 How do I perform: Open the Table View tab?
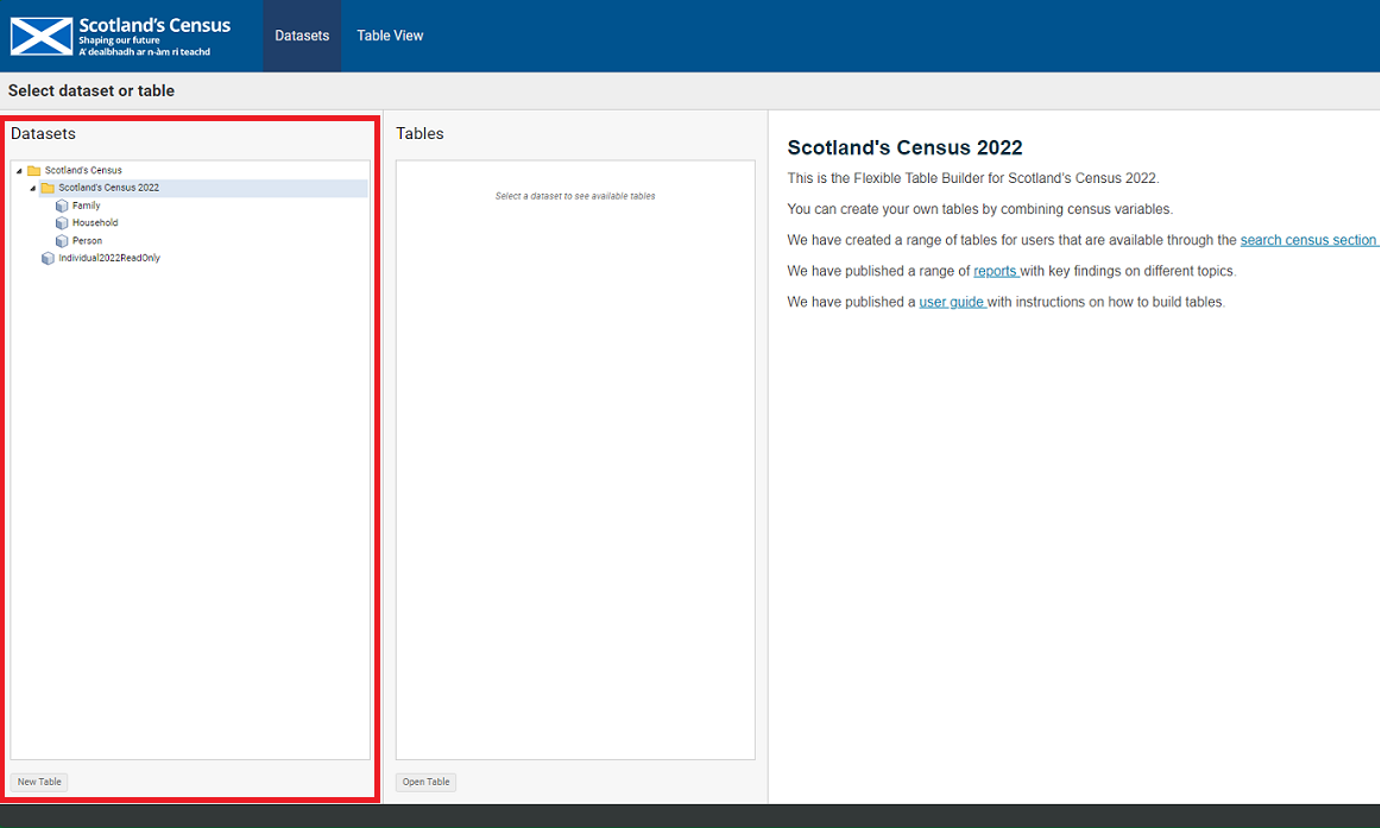390,36
